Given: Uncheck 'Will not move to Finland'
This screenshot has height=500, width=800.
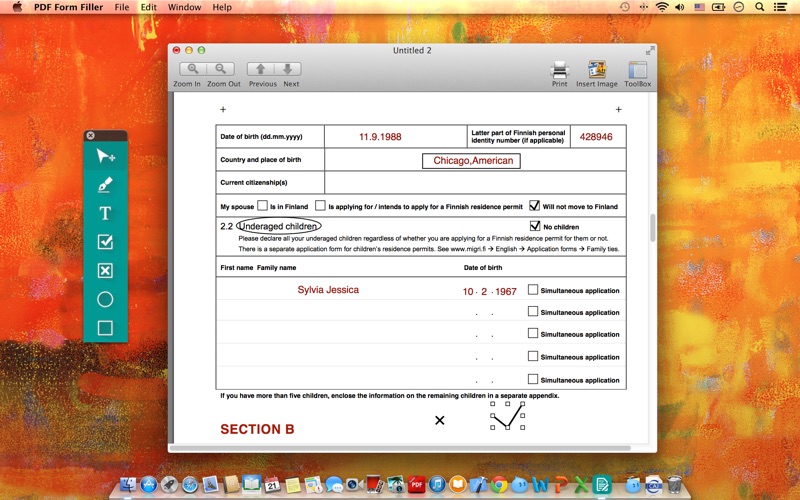Looking at the screenshot, I should point(534,206).
